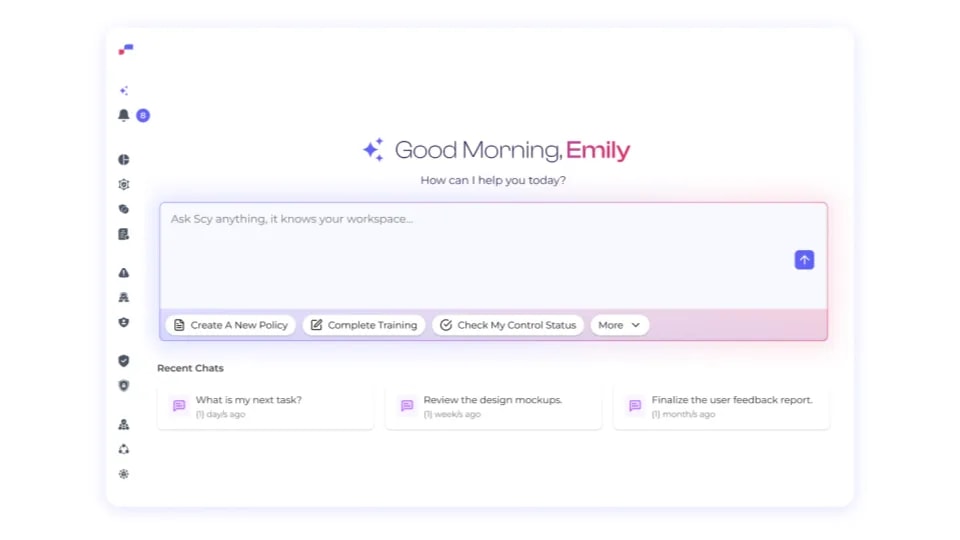Image resolution: width=960 pixels, height=540 pixels.
Task: Open the people organization sidebar icon
Action: coord(124,424)
